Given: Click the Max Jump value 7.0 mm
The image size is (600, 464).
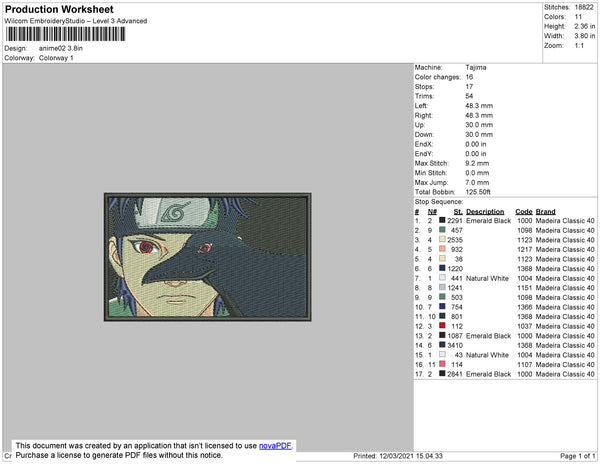Looking at the screenshot, I should point(477,182).
